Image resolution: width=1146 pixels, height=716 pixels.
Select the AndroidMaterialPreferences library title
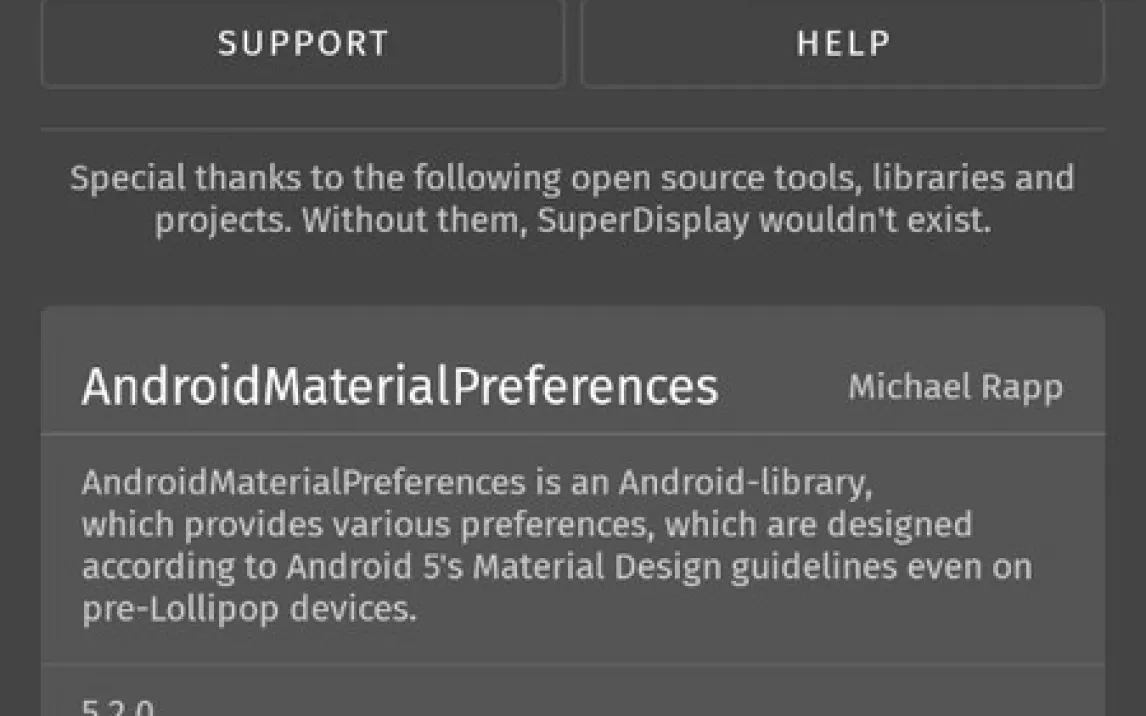399,387
